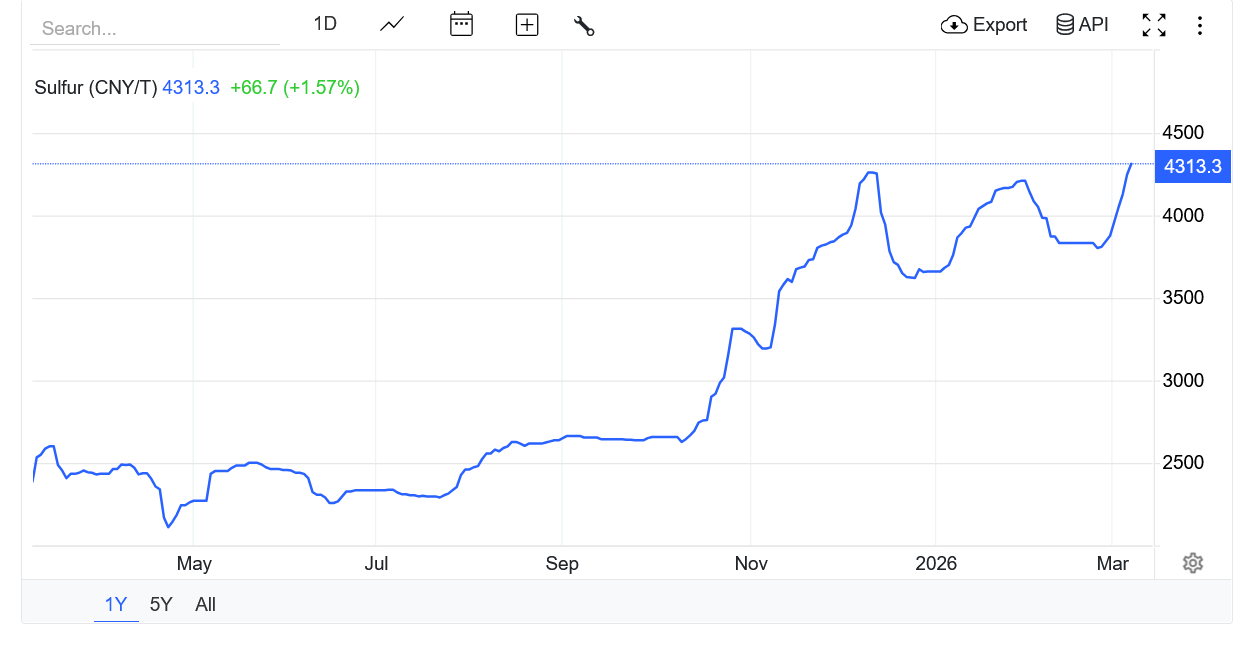Select the 1Y time range tab
The width and height of the screenshot is (1255, 645).
(x=116, y=604)
